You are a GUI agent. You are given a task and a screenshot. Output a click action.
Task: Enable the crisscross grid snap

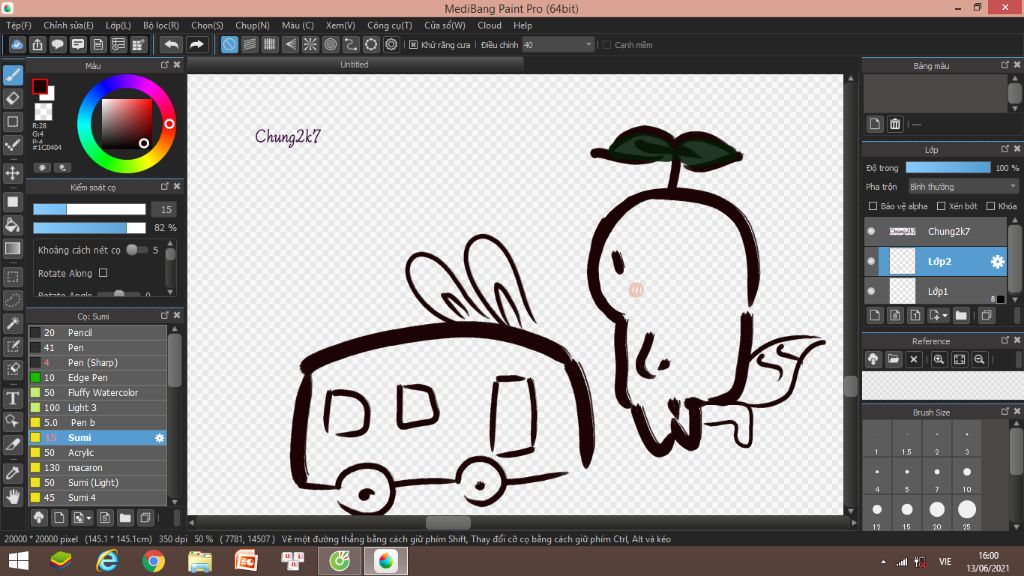click(270, 44)
